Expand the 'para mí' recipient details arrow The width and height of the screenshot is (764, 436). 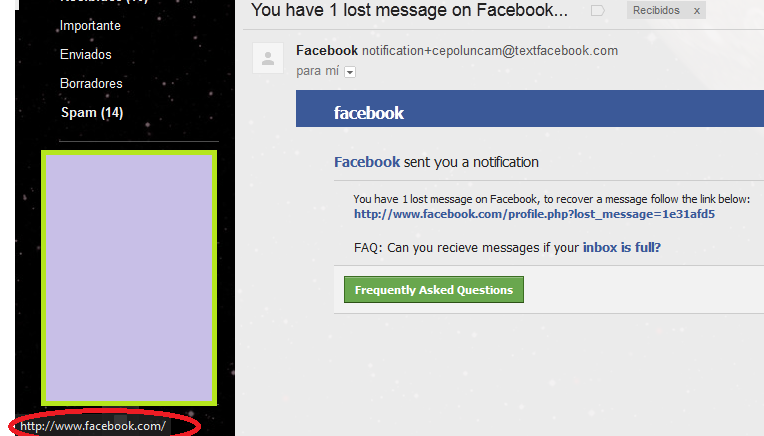click(x=350, y=72)
